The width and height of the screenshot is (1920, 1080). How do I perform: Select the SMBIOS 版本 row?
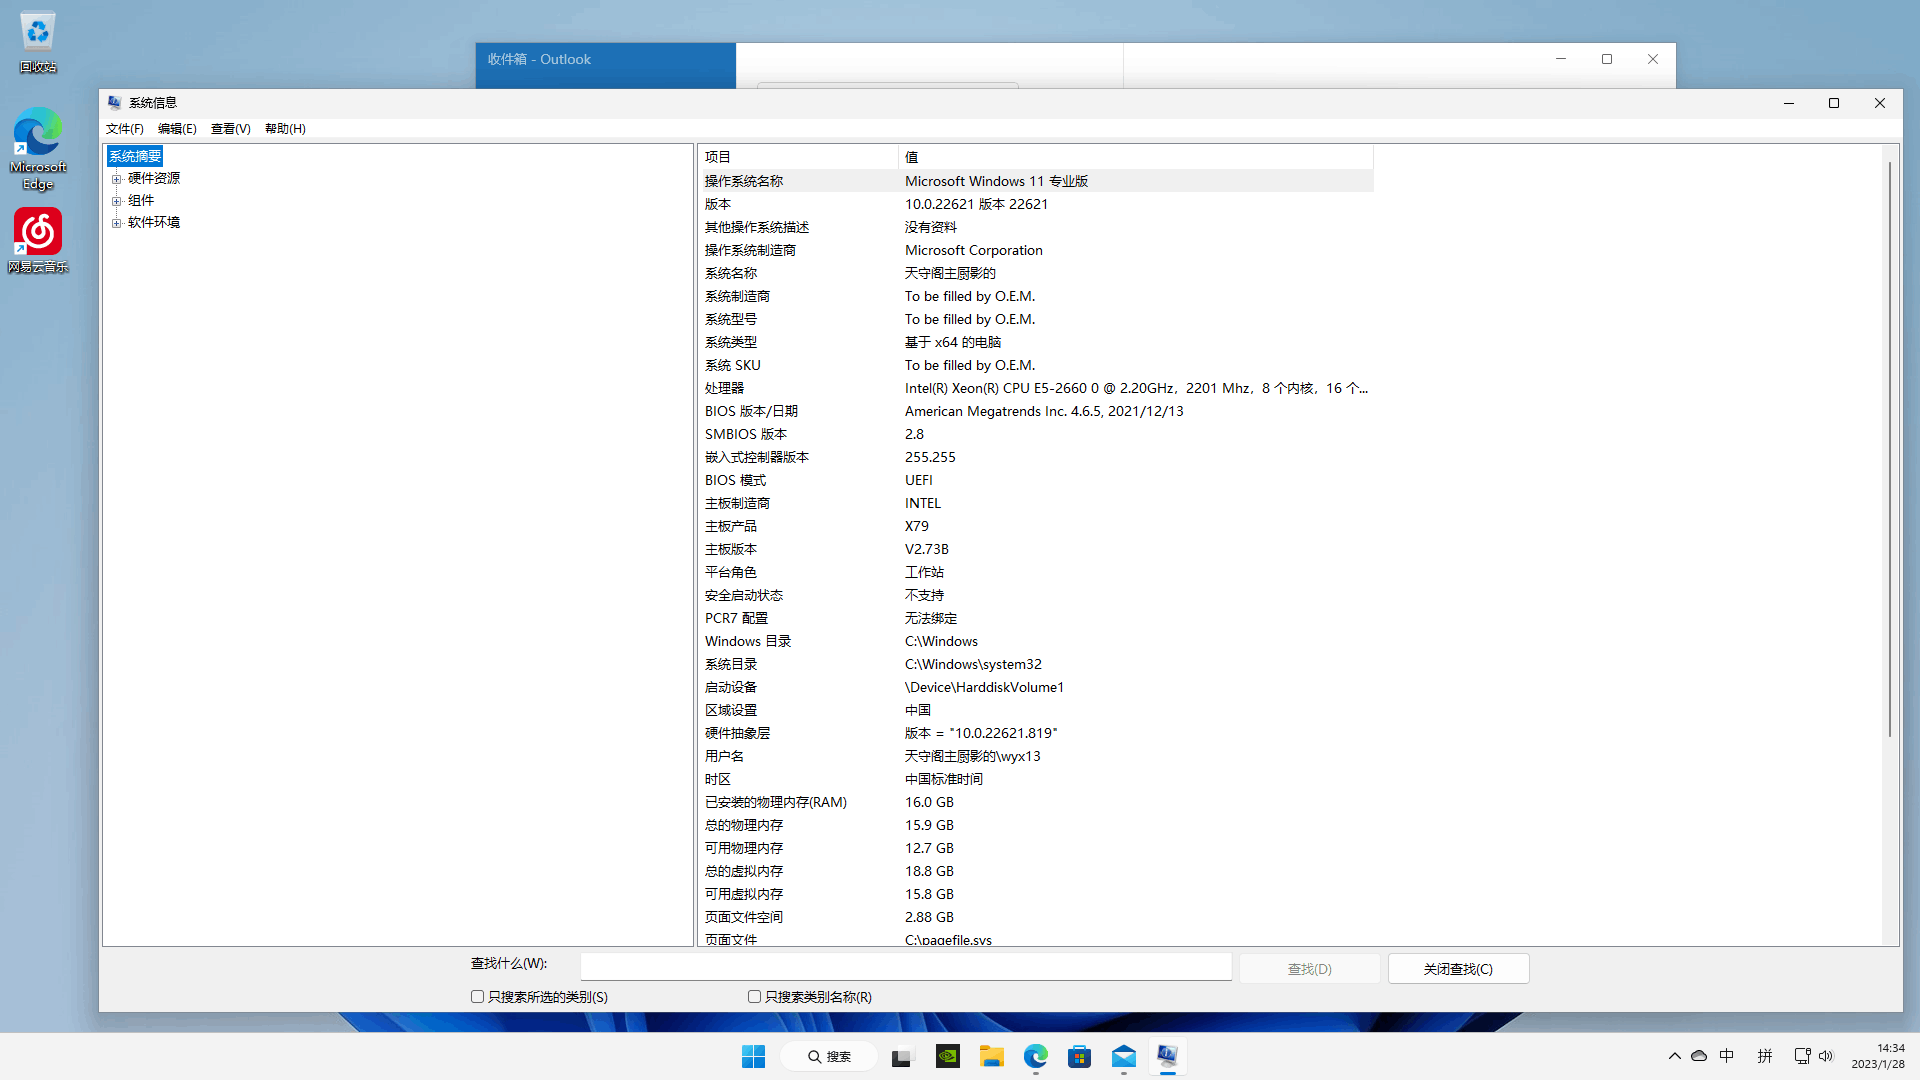1036,434
